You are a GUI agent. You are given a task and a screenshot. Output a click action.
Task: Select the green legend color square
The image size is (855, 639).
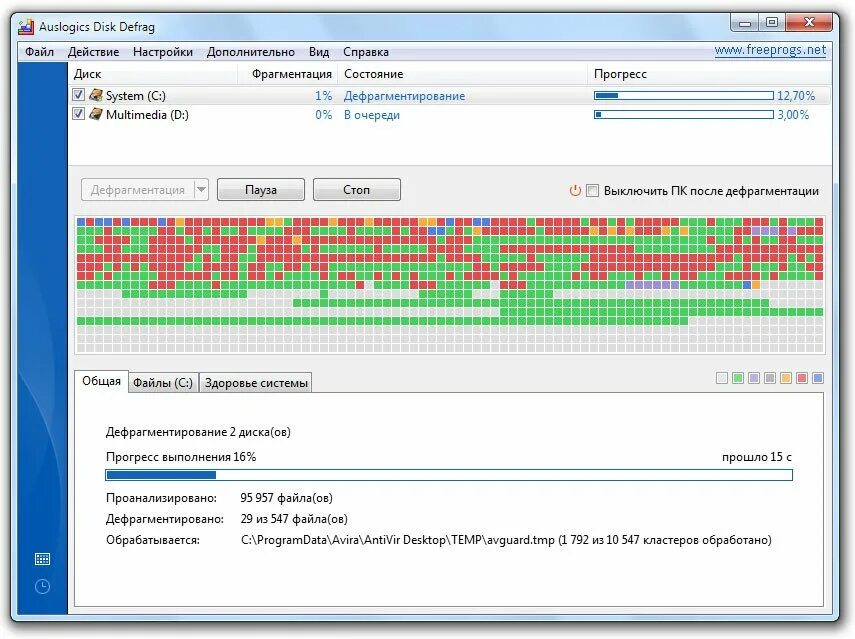click(x=738, y=378)
